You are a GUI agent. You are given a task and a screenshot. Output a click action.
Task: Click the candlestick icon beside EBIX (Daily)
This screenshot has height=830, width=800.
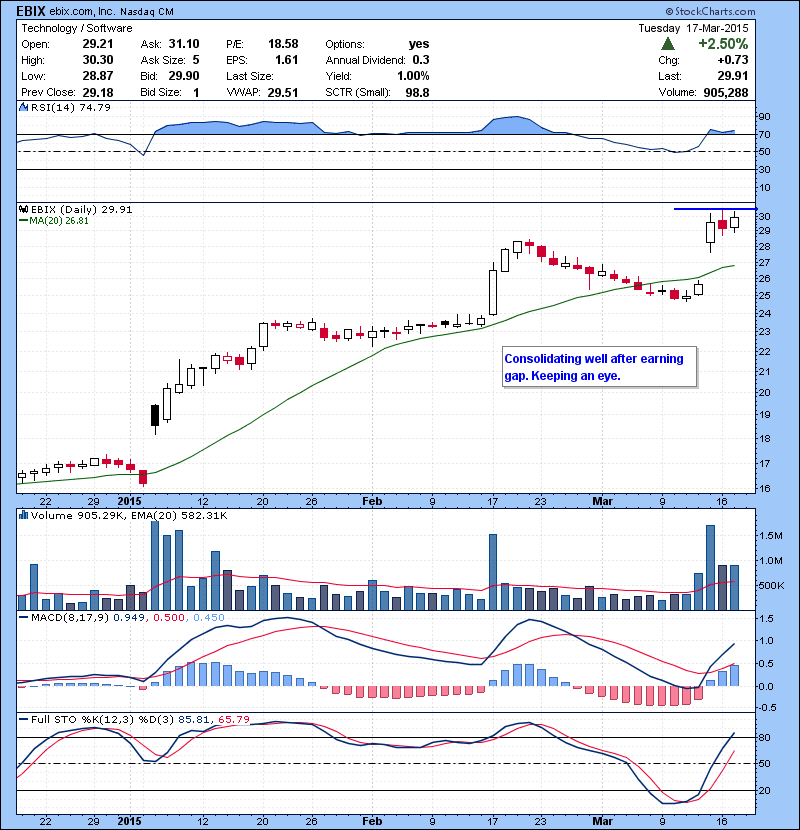(23, 210)
